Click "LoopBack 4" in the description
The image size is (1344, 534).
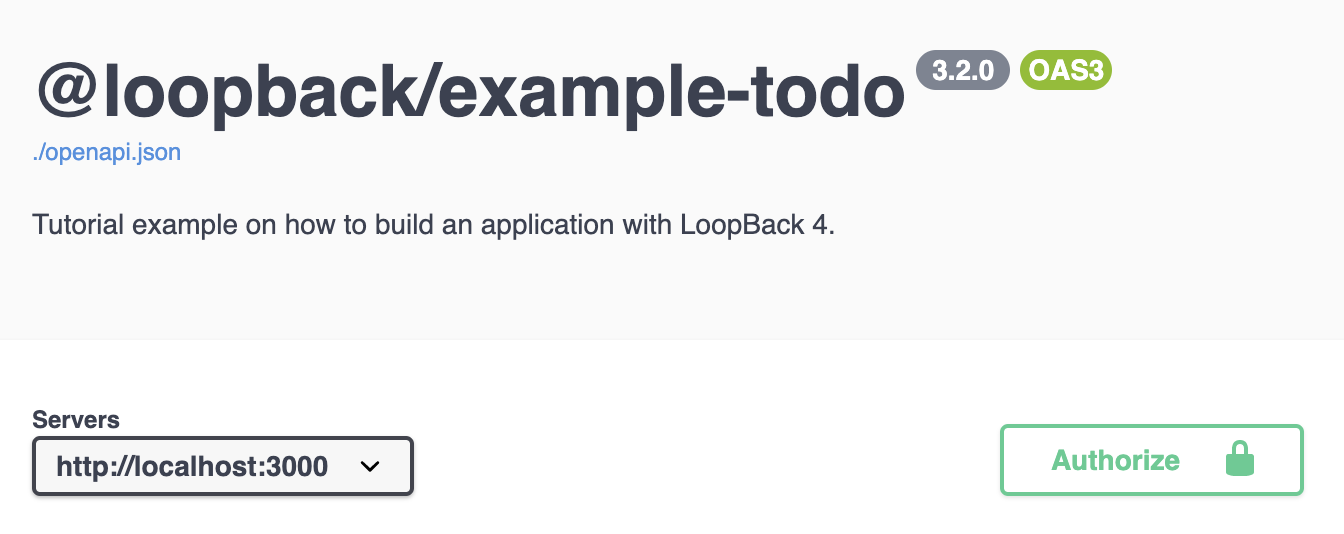756,223
